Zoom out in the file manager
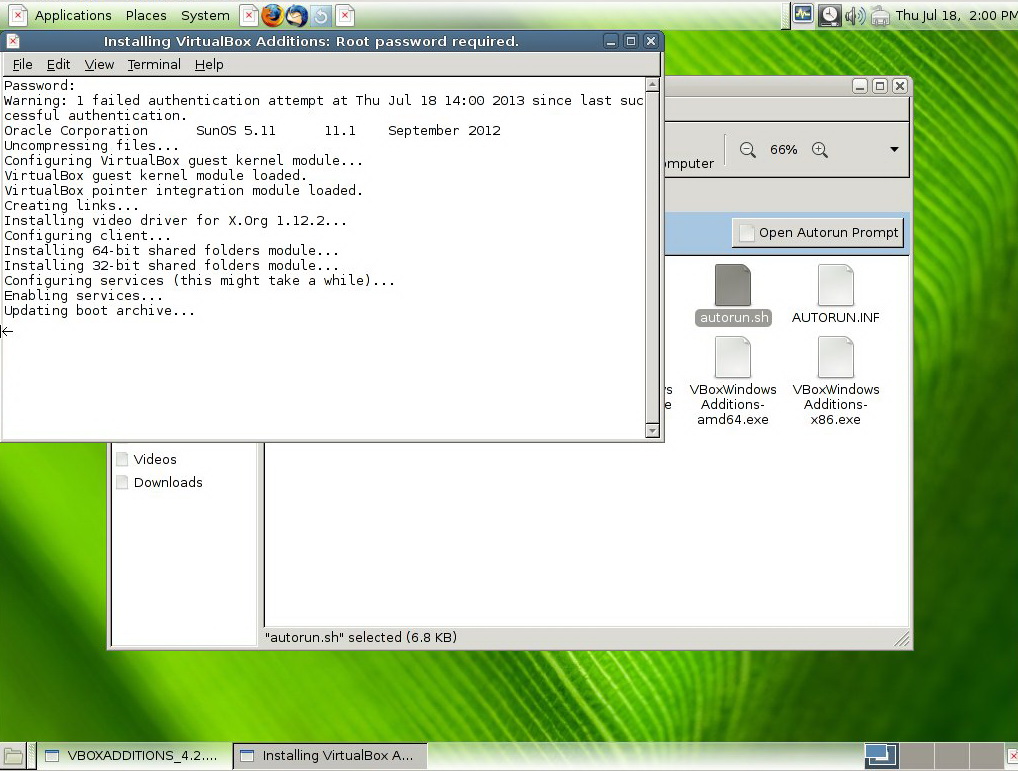The height and width of the screenshot is (771, 1018). [748, 150]
